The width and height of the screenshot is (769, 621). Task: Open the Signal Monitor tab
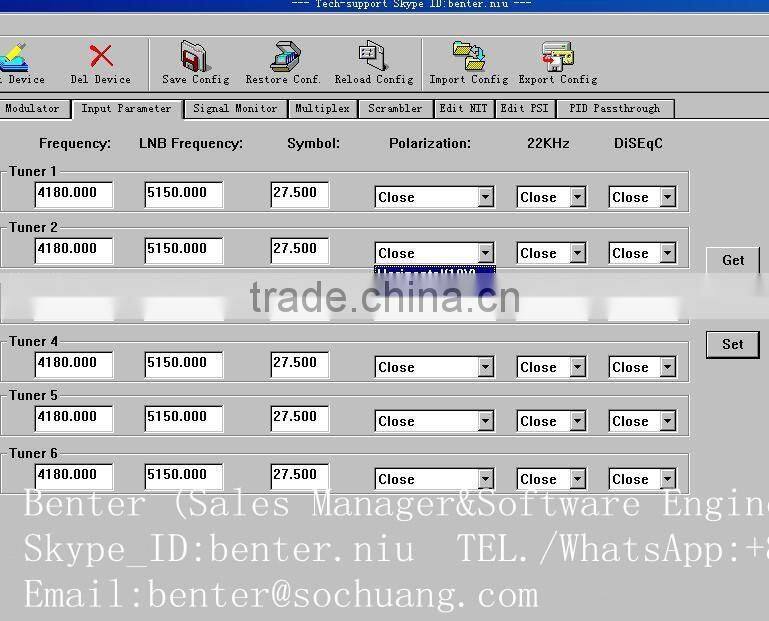pos(235,108)
